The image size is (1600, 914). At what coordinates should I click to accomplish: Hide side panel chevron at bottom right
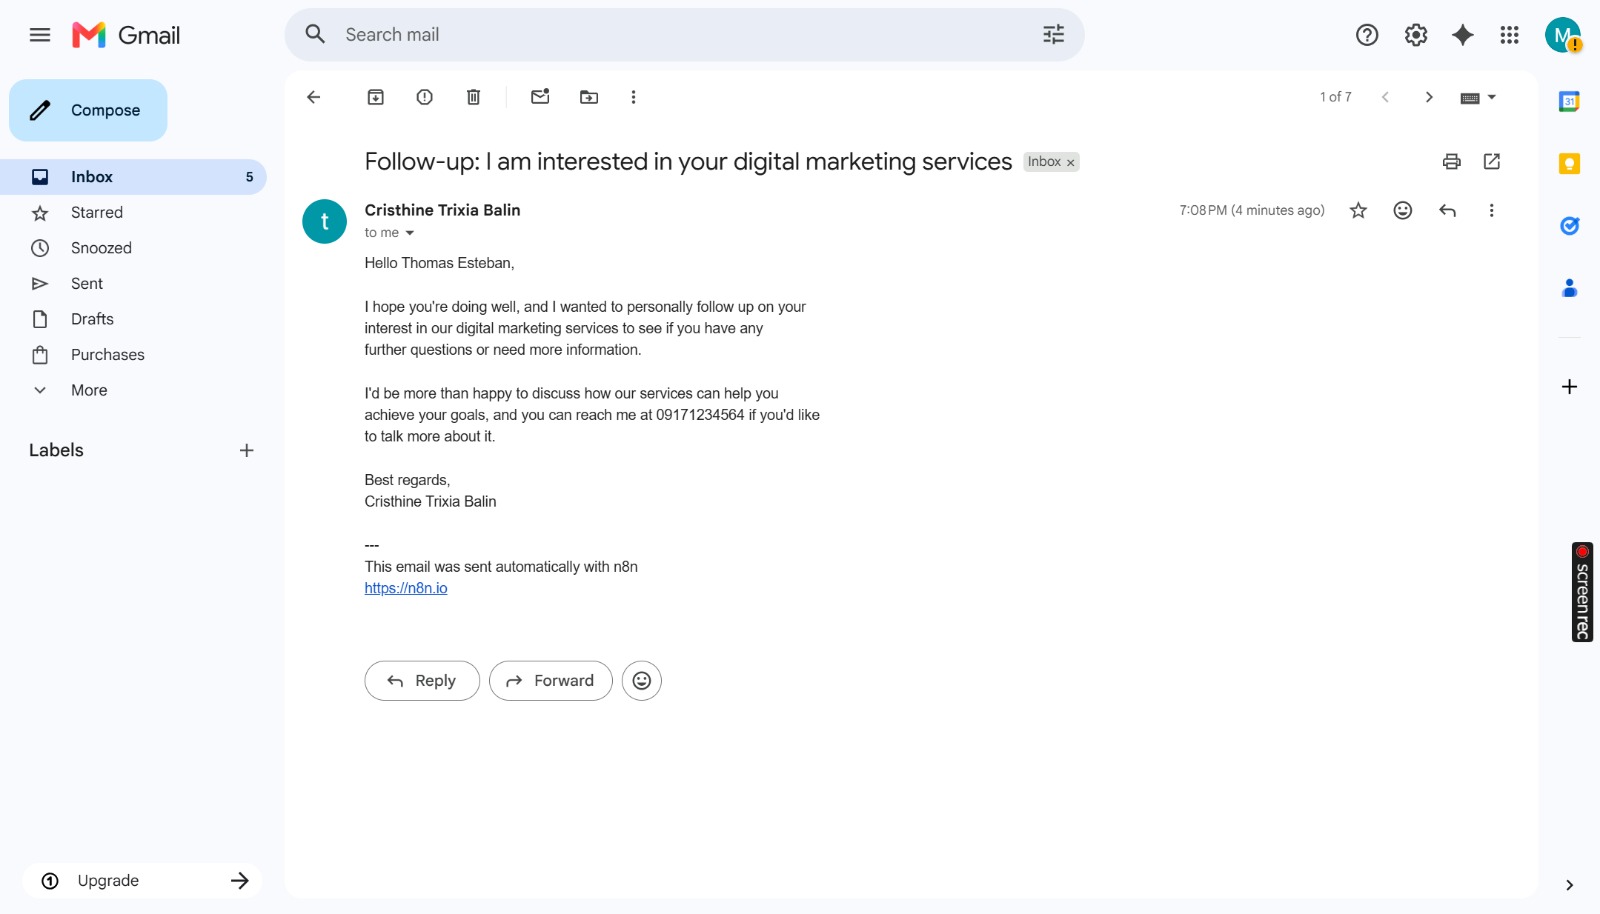click(x=1570, y=885)
